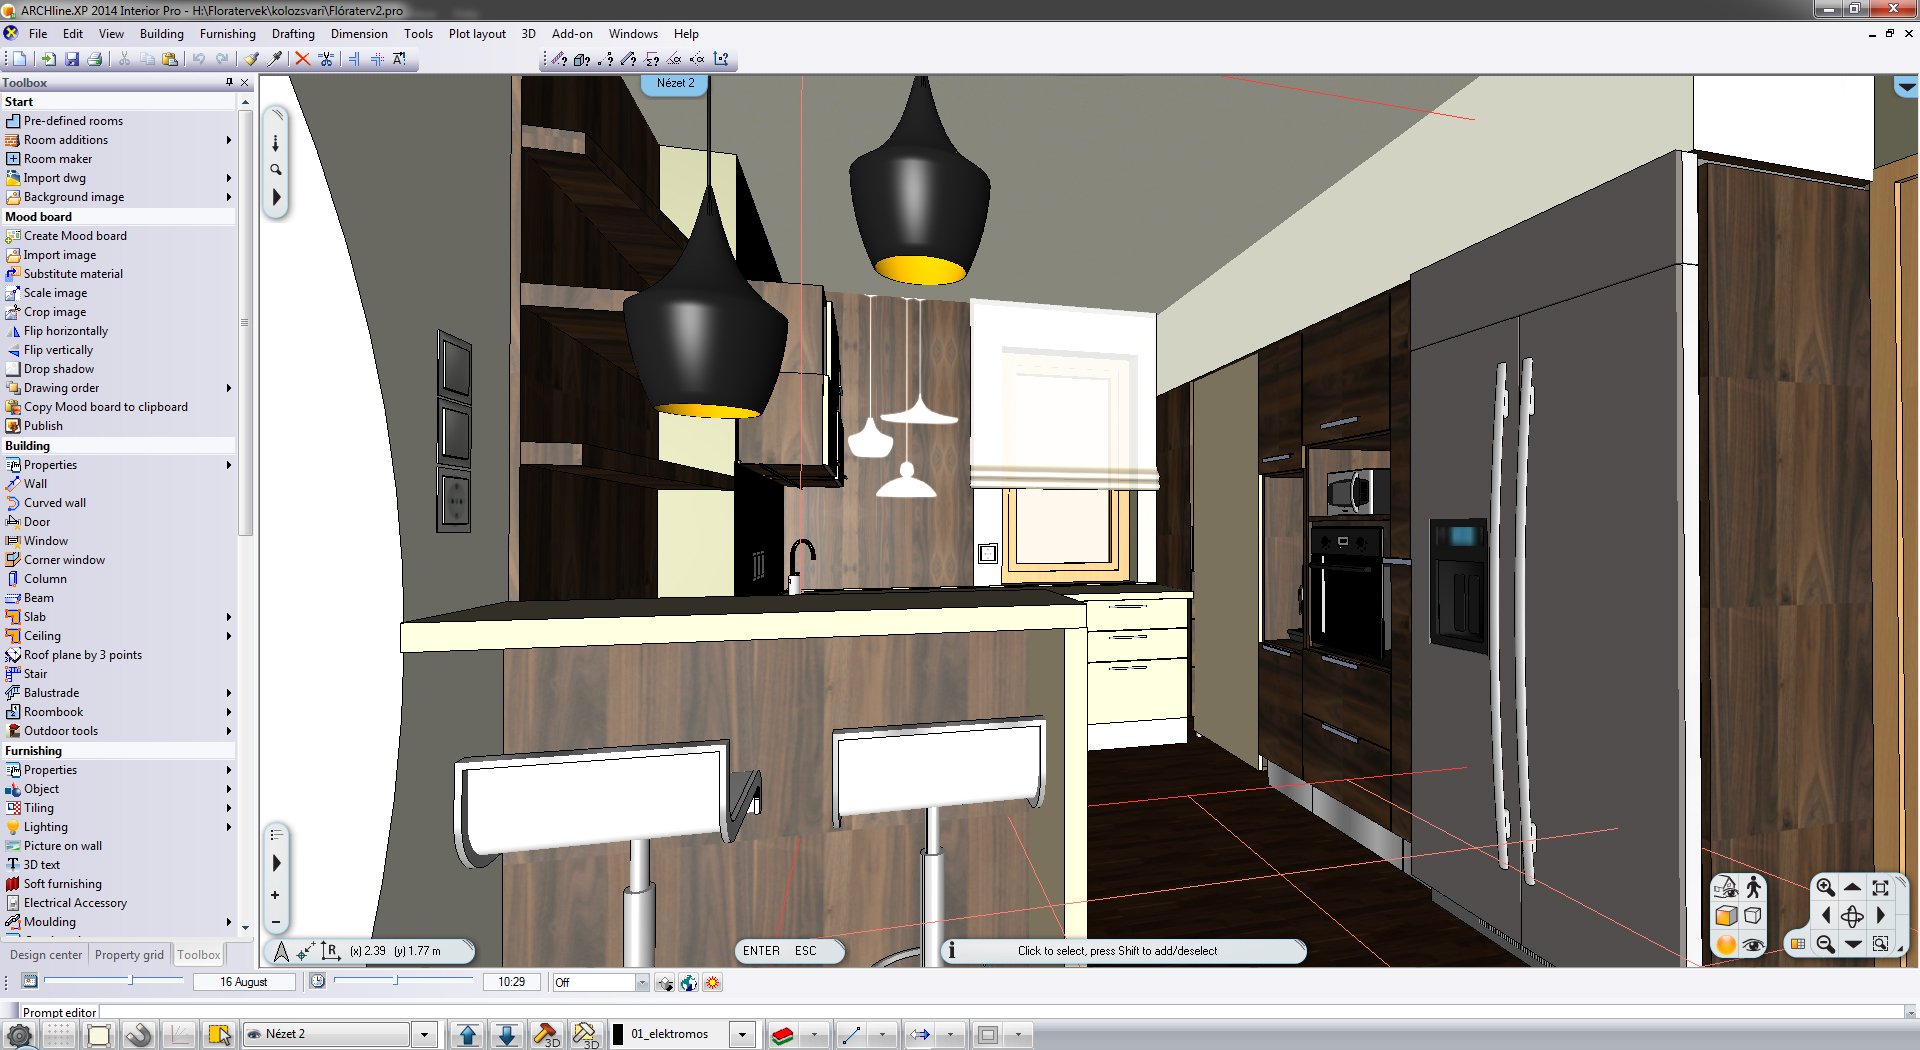Open the 01_elektromos layer dropdown
Screen dimensions: 1920x1050
point(742,1035)
